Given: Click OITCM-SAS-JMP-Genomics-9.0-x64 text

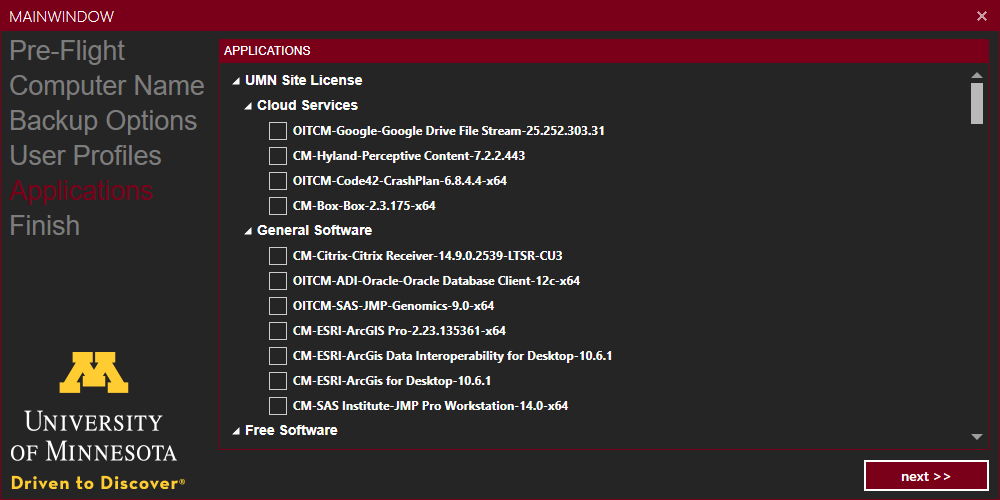Looking at the screenshot, I should coord(393,306).
